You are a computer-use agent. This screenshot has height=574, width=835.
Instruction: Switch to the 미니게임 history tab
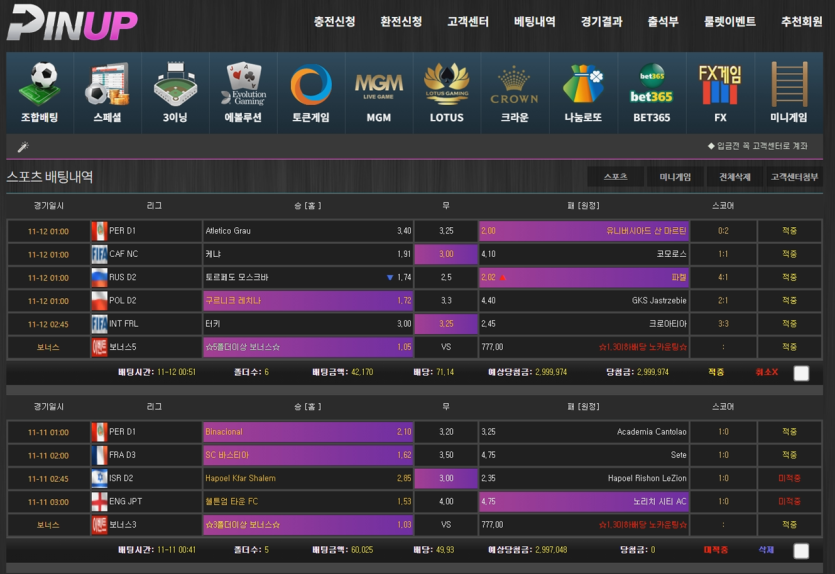[675, 177]
